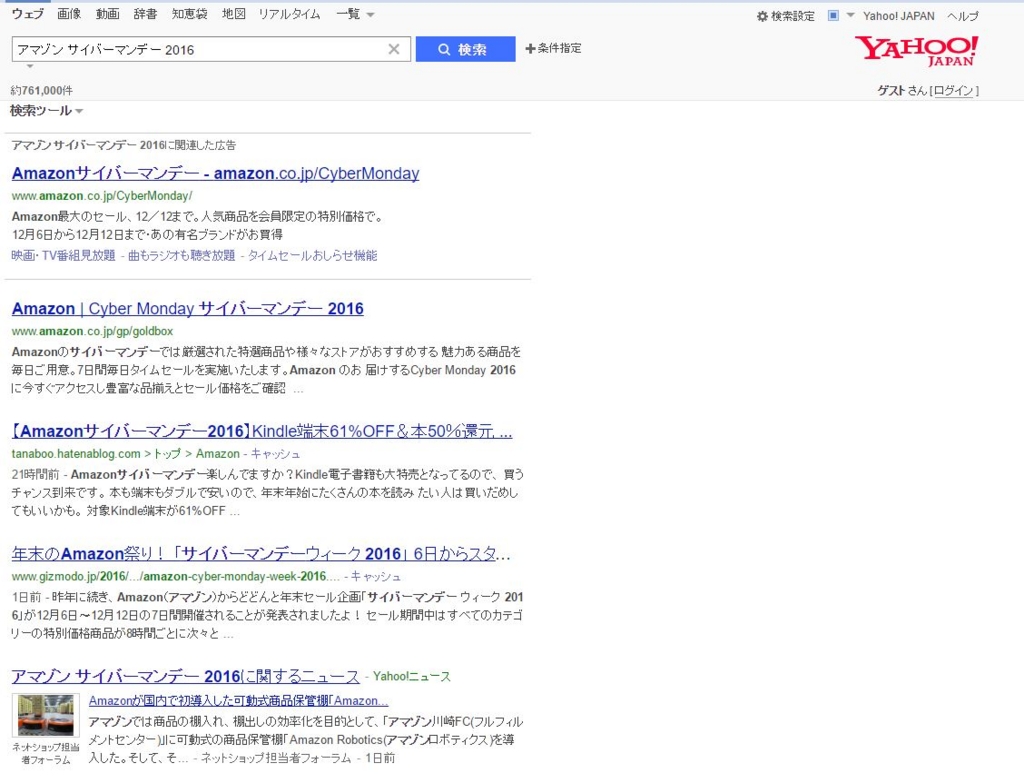Image resolution: width=1024 pixels, height=783 pixels.
Task: Open the Kindle端末61%OFF blog result
Action: (x=262, y=431)
